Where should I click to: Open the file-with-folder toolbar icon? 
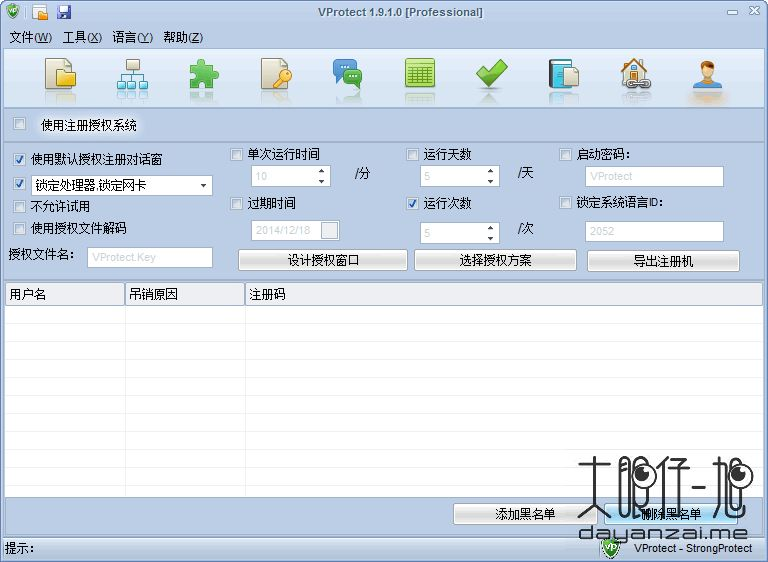tap(61, 73)
